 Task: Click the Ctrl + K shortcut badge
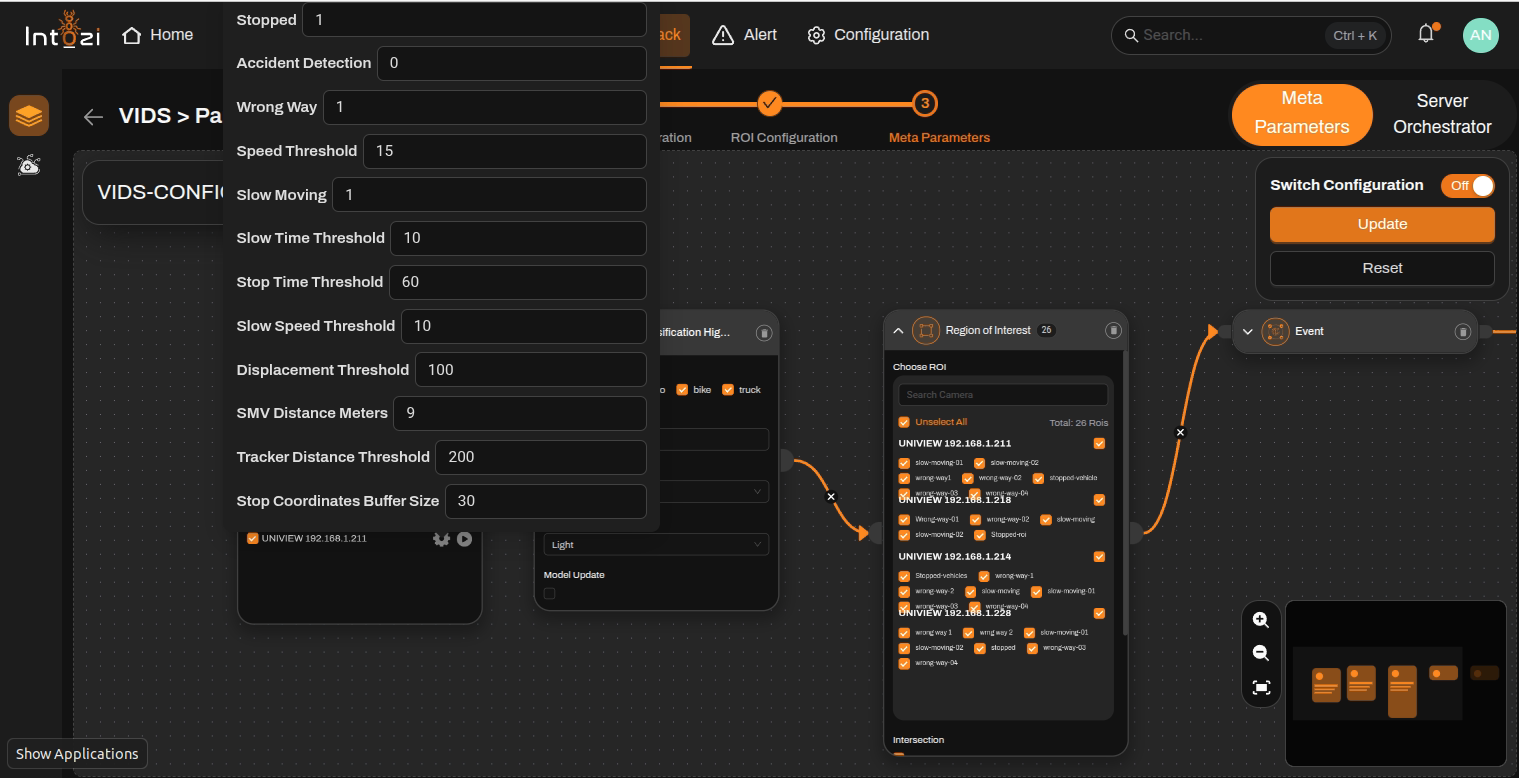click(1355, 36)
